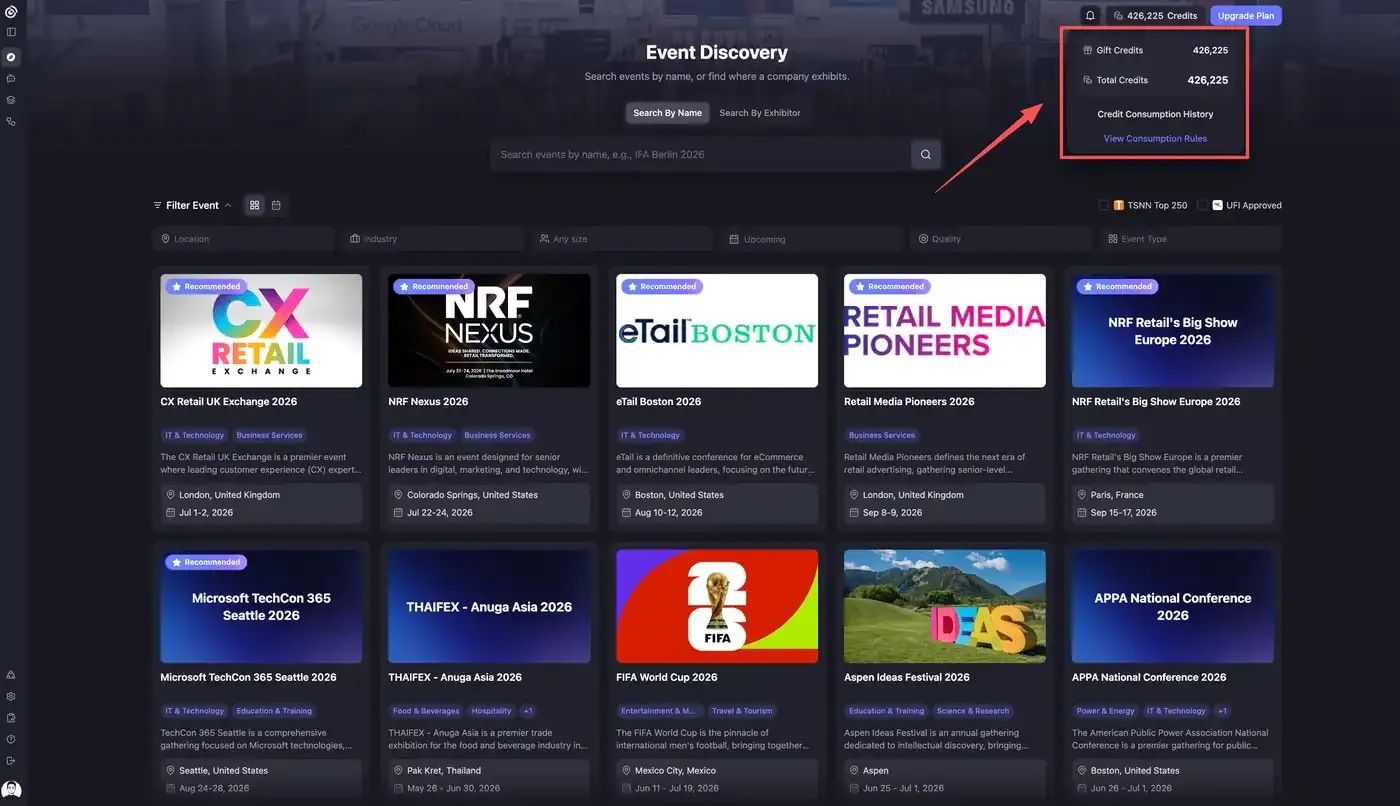Click Credit Consumption History entry
This screenshot has width=1400, height=806.
(x=1155, y=114)
